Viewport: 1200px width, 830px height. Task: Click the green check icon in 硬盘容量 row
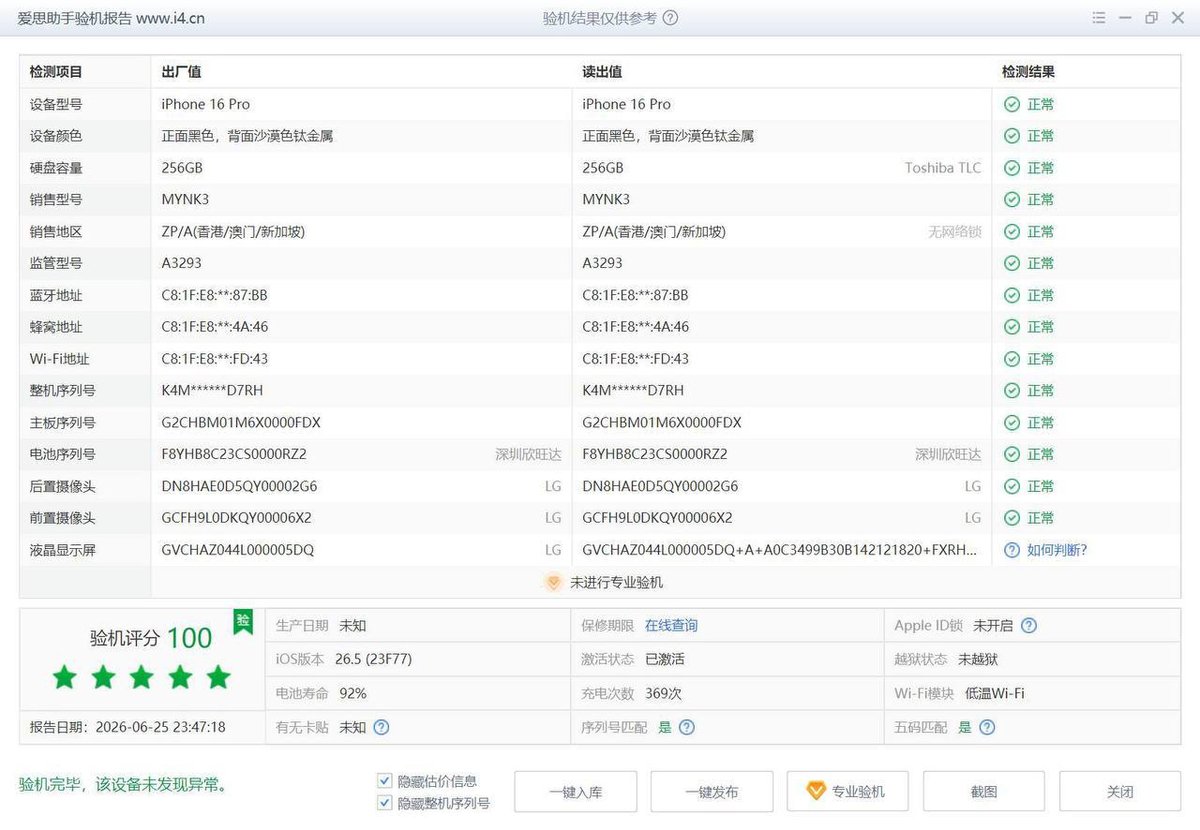1012,168
